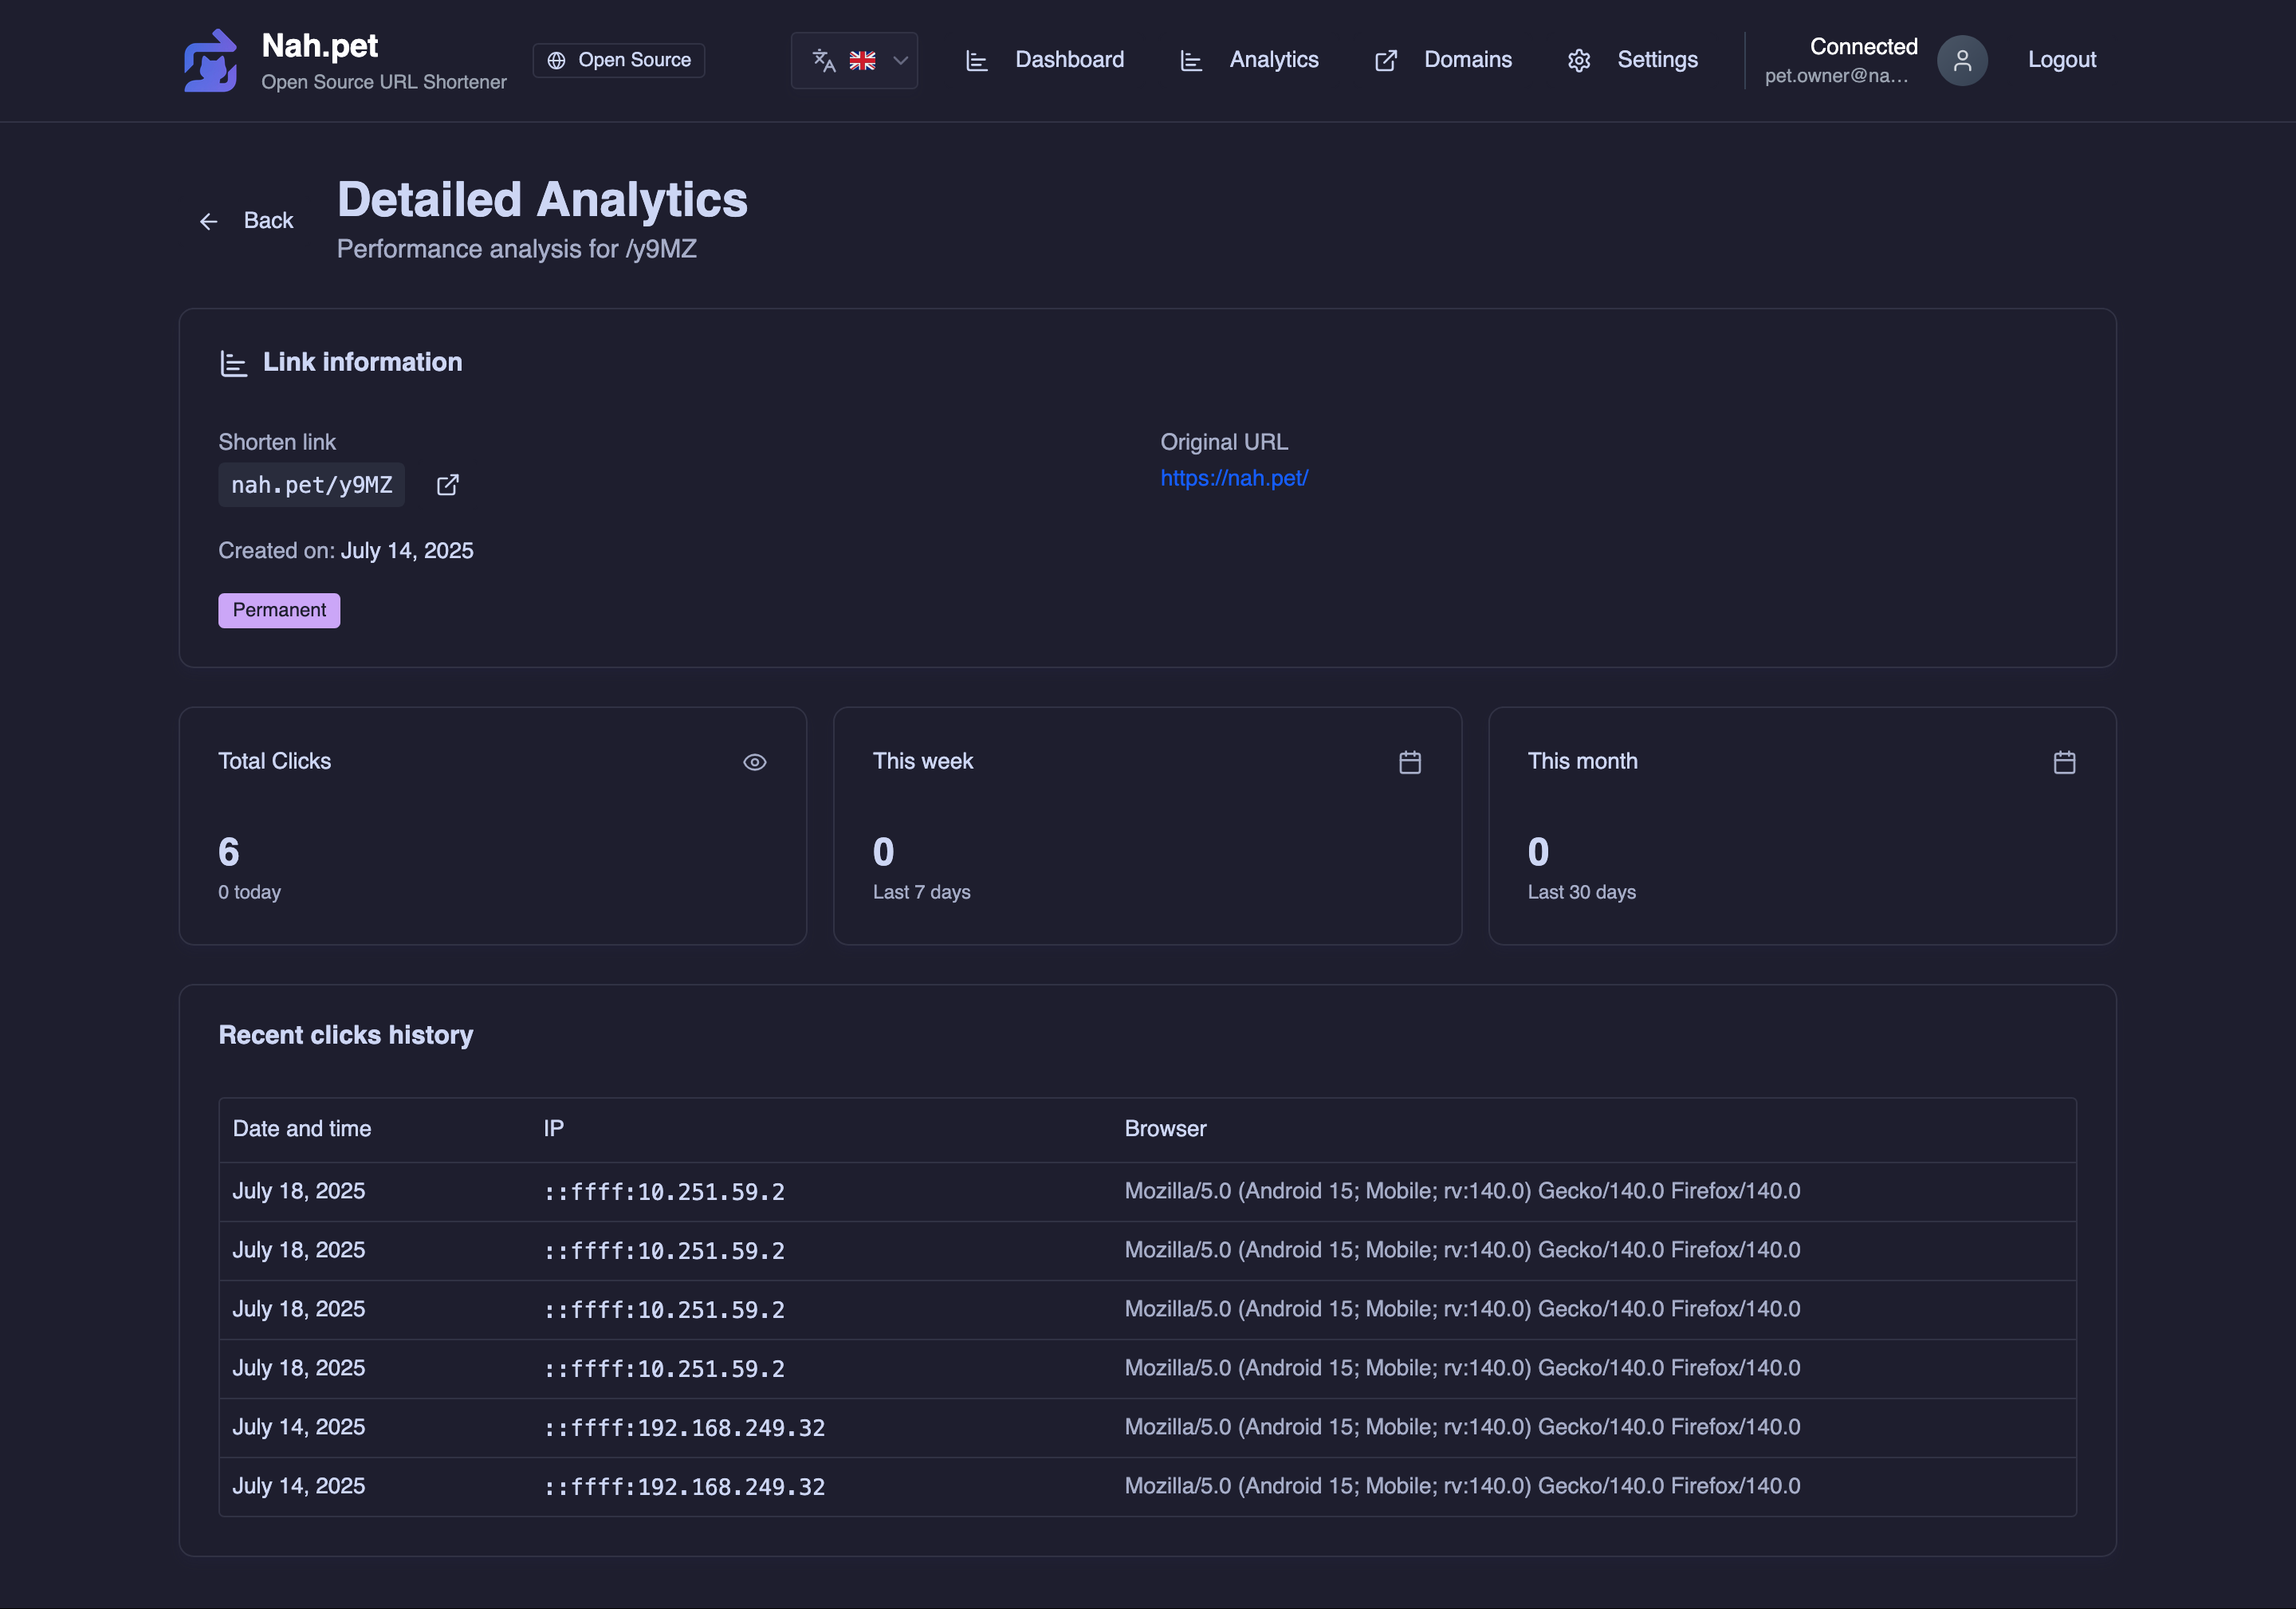Click the calendar icon on This month

2064,762
